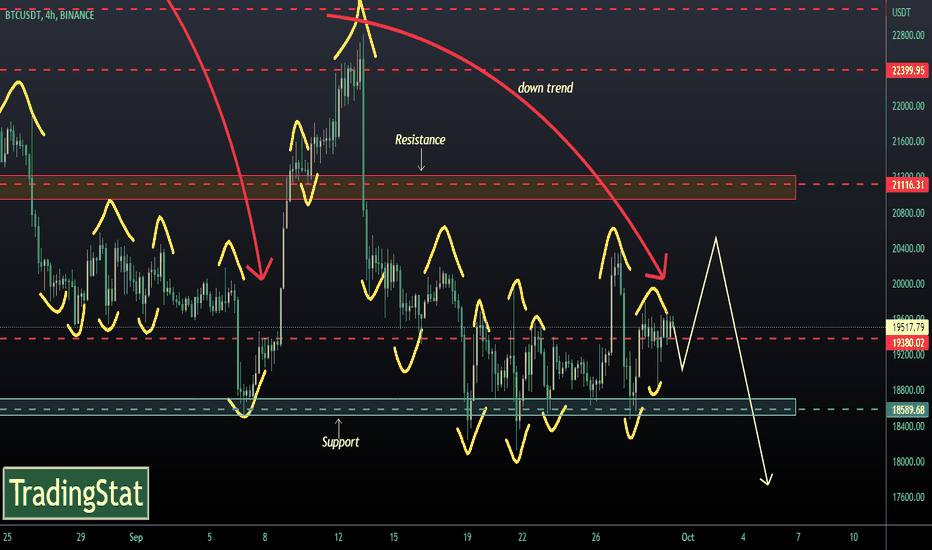Click the 'Sep' label on time axis
This screenshot has height=550, width=932.
click(x=136, y=538)
